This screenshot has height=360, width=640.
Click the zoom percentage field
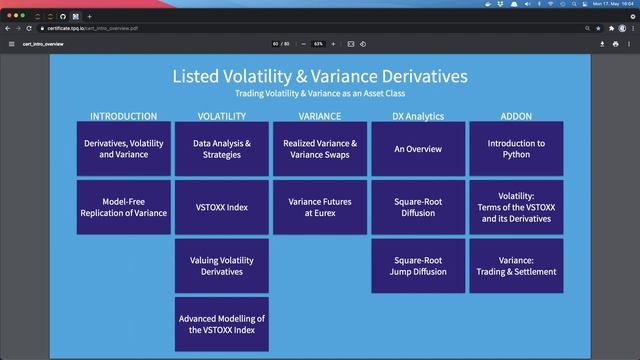[x=318, y=44]
